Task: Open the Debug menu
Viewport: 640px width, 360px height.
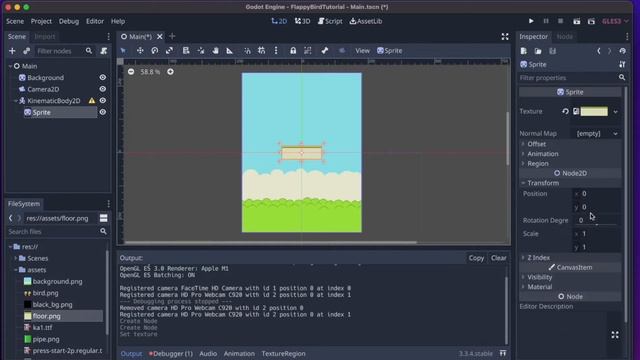Action: pos(69,21)
